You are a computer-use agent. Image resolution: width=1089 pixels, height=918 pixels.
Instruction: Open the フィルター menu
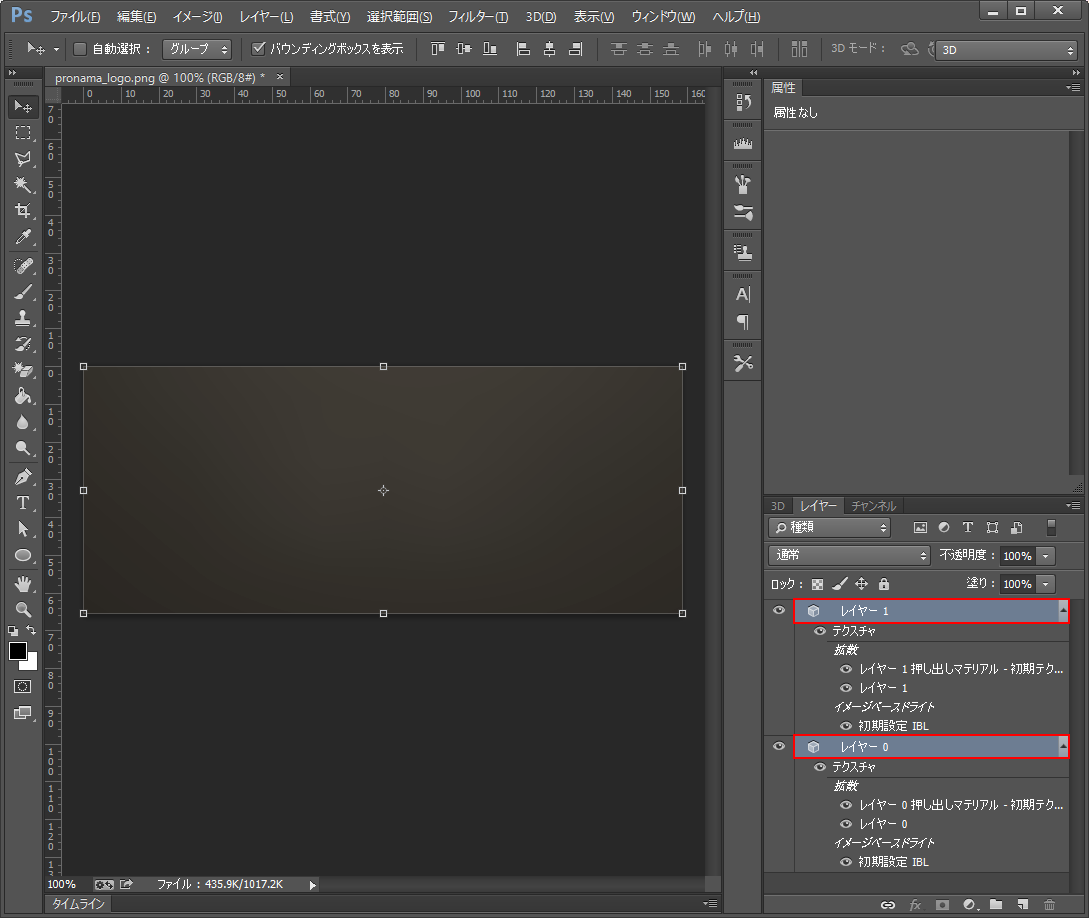pos(477,17)
